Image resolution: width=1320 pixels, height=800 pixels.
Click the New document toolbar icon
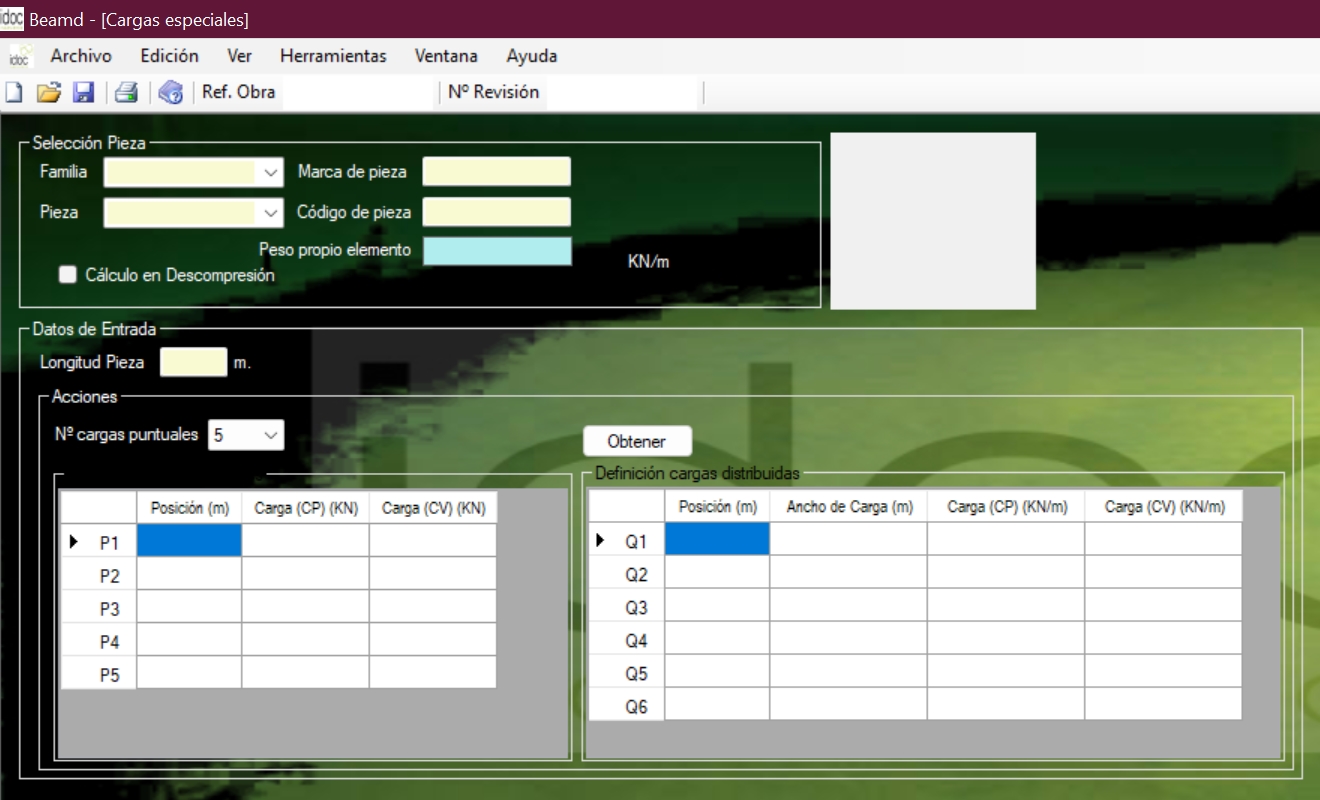(14, 93)
